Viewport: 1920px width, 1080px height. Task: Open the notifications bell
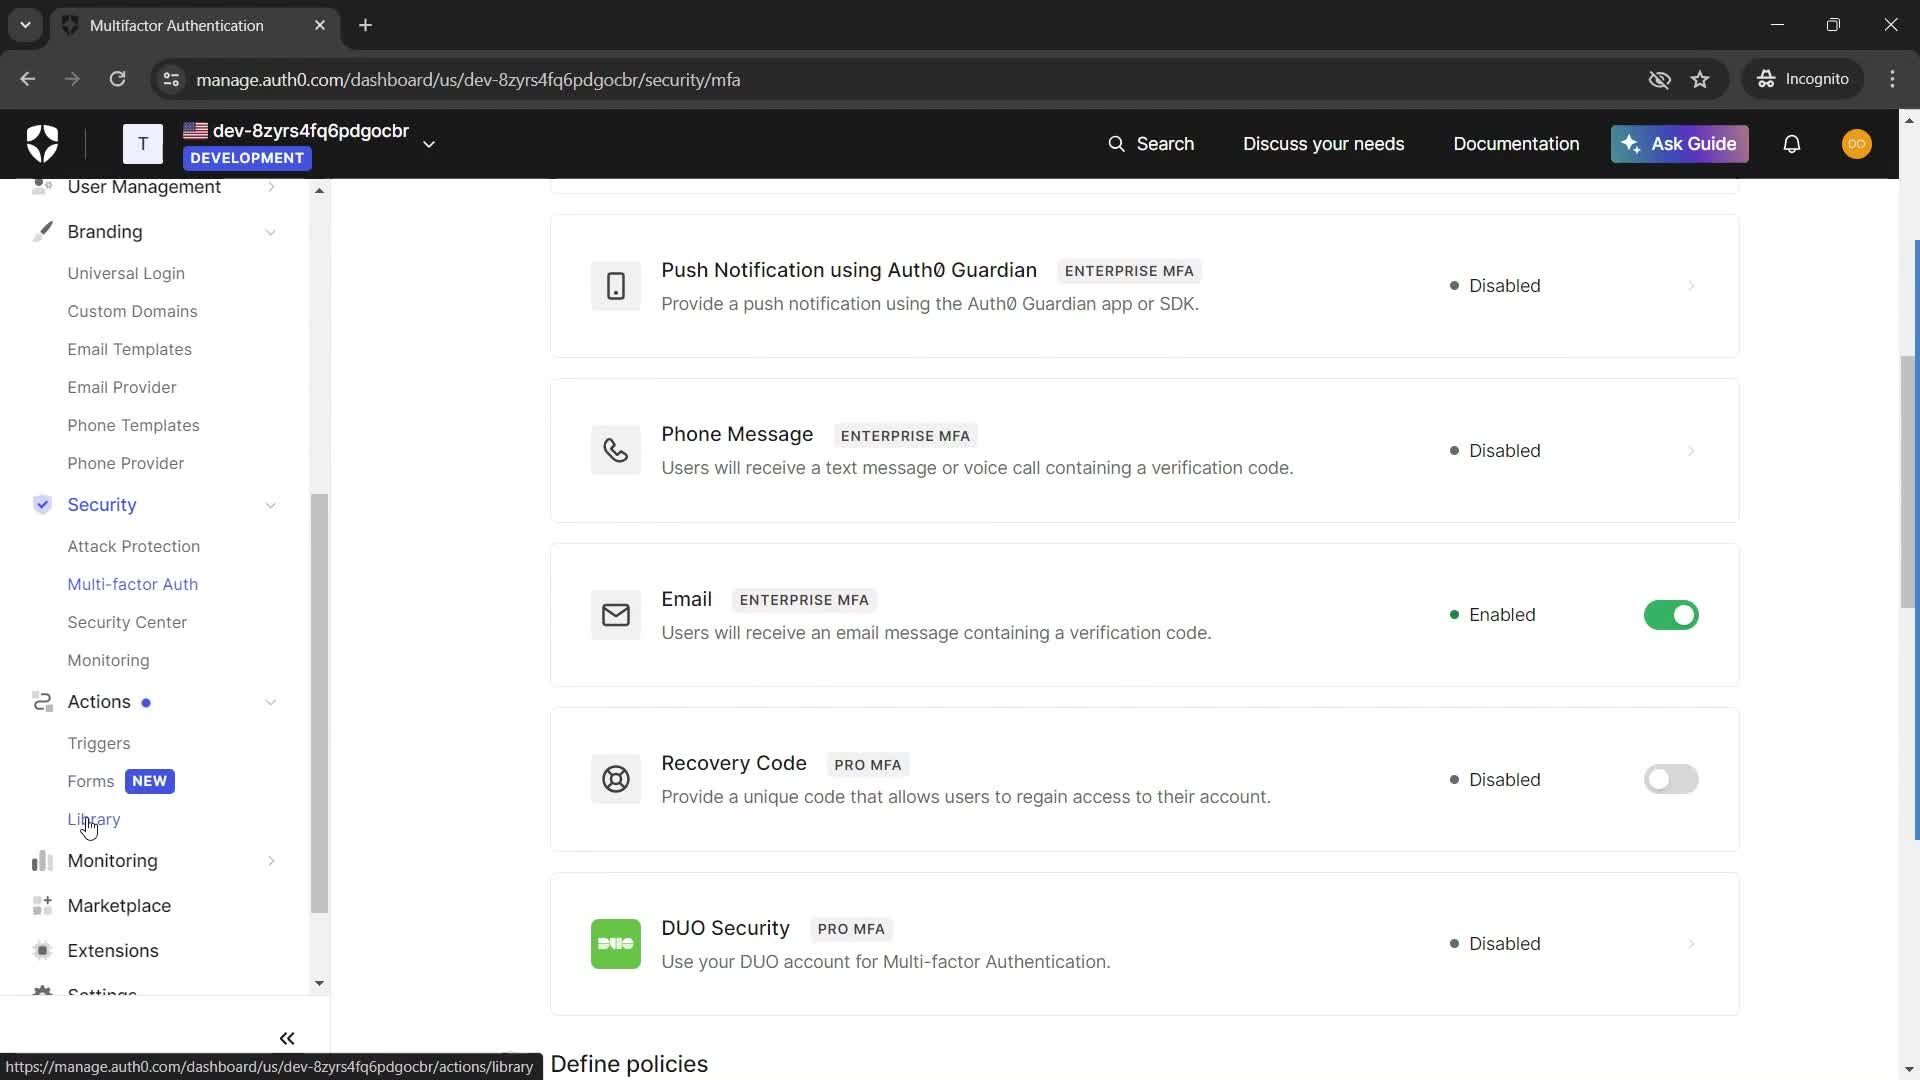pos(1792,144)
